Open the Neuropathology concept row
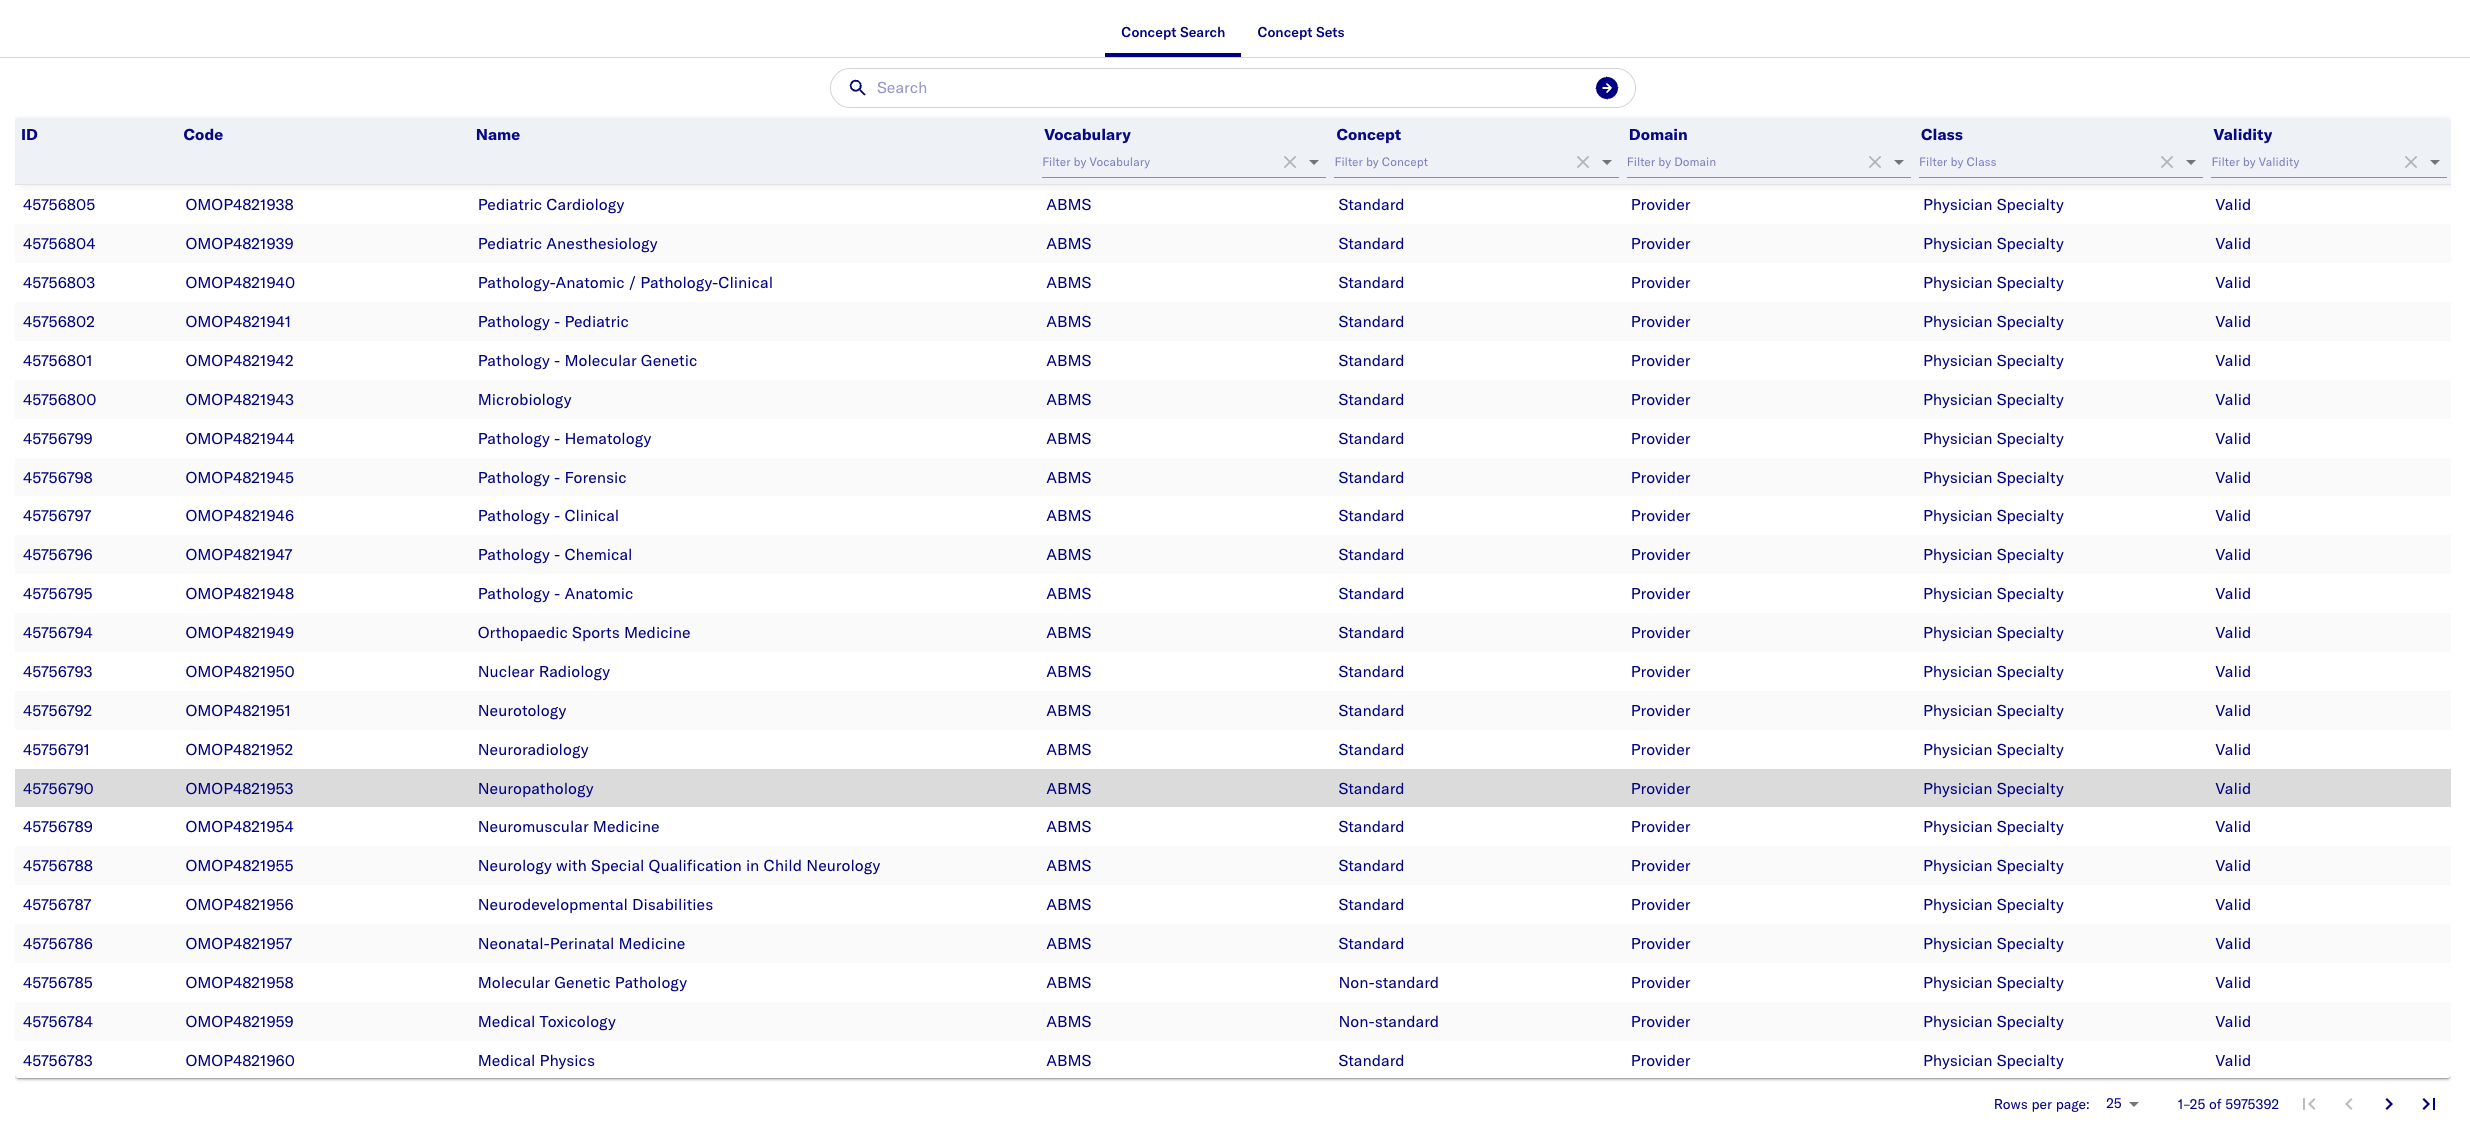This screenshot has width=2470, height=1125. (x=535, y=788)
